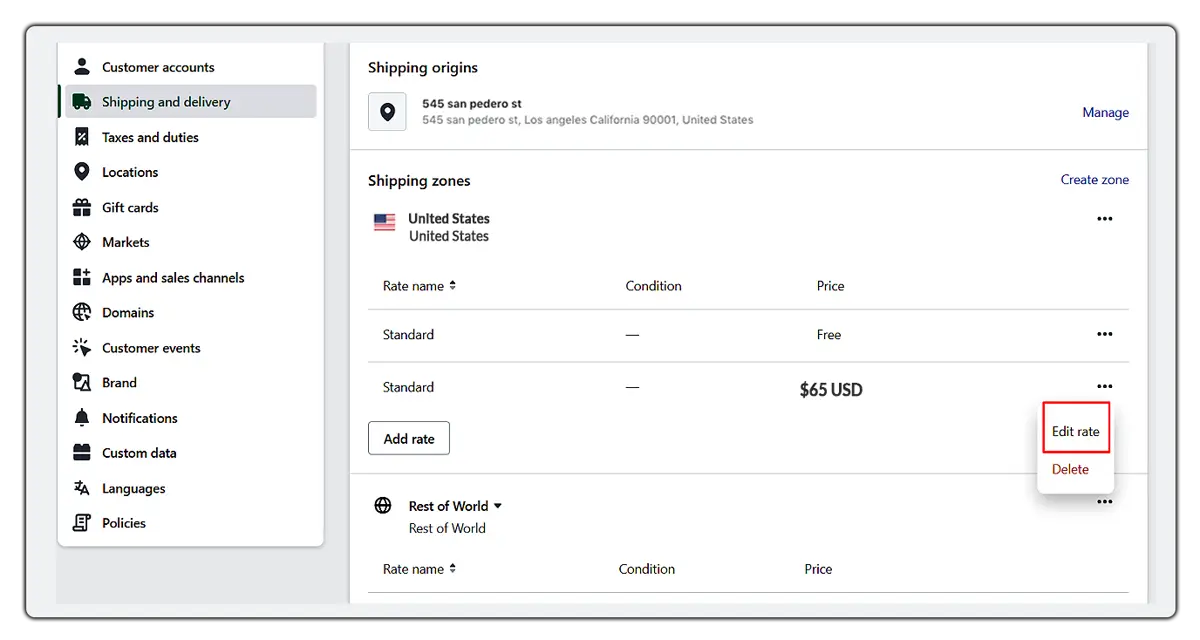Click the Customer events cursor icon
Screen dimensions: 1200x640
tap(82, 347)
